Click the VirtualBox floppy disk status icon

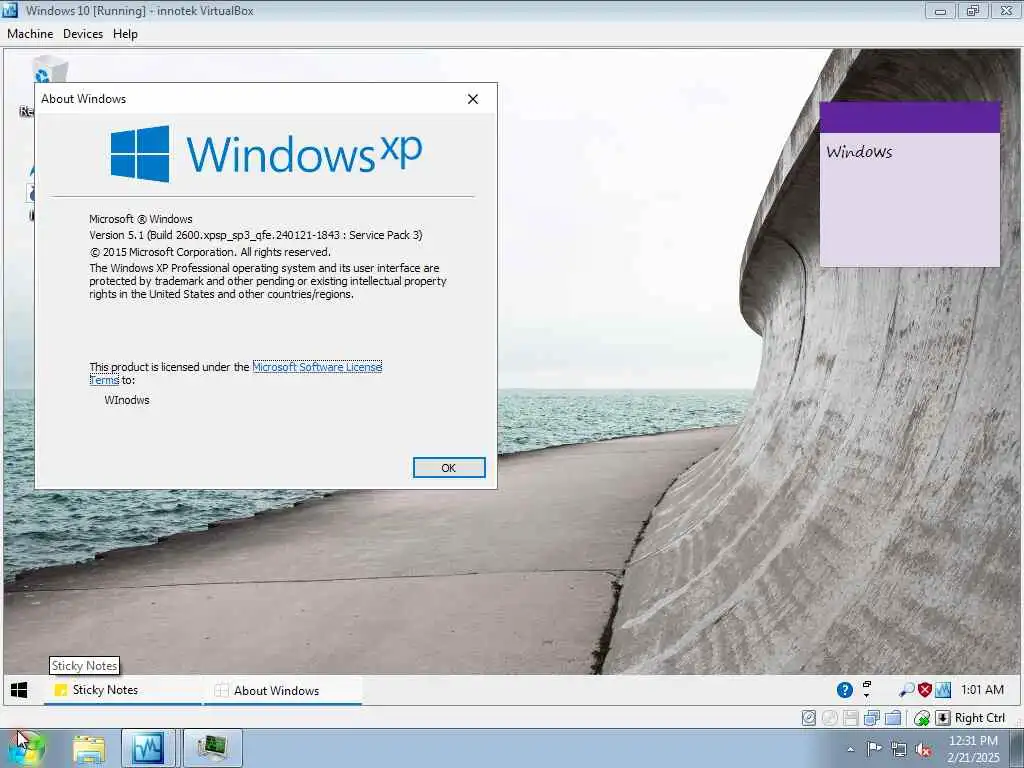(850, 718)
